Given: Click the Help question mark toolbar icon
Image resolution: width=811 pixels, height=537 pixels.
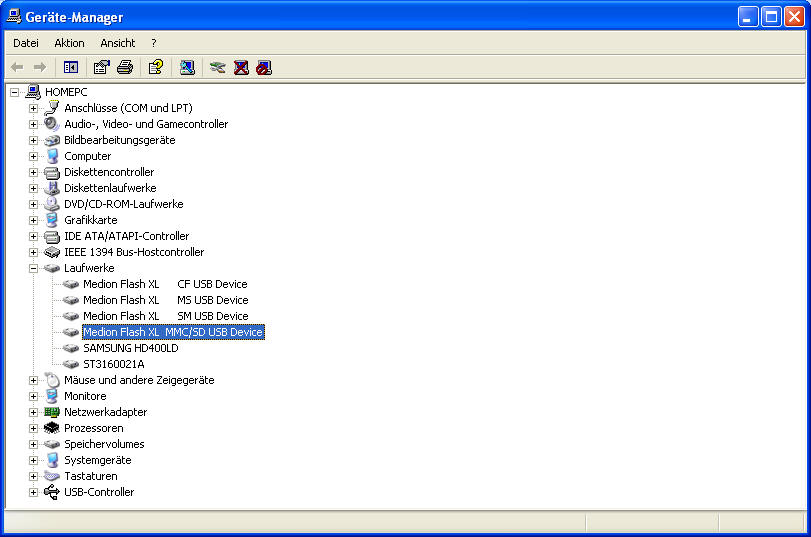Looking at the screenshot, I should click(156, 67).
